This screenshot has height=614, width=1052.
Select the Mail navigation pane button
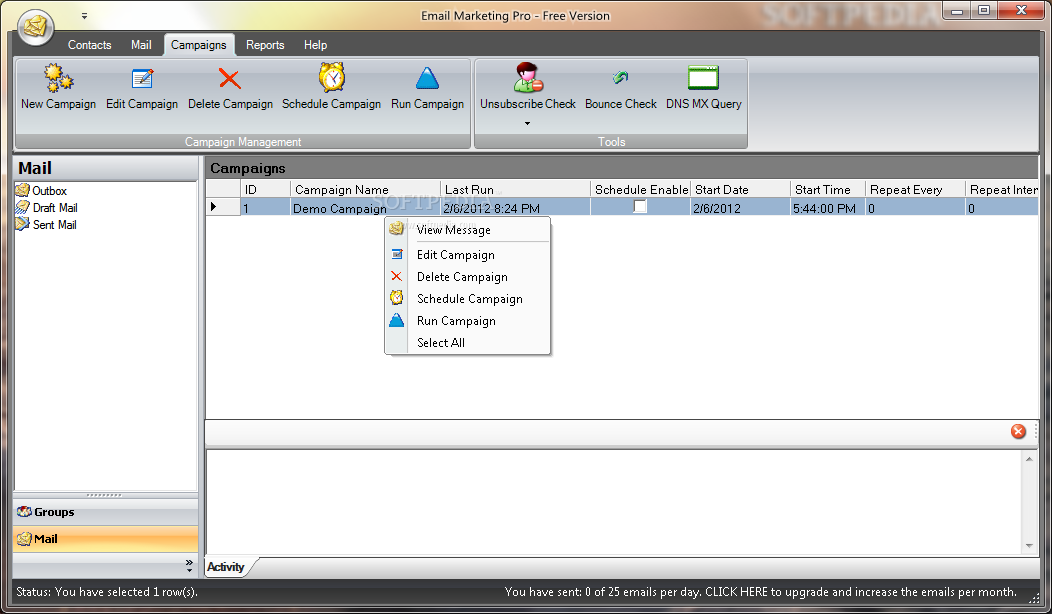click(x=105, y=539)
